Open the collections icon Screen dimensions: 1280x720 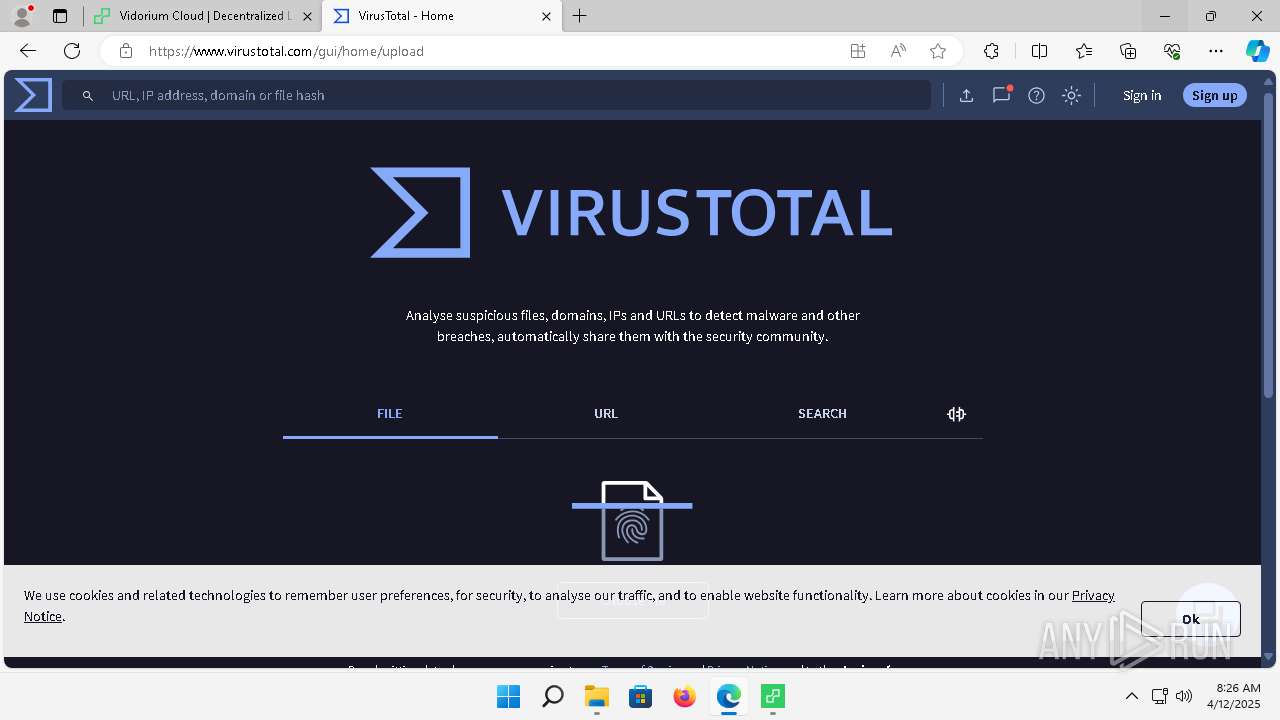click(1128, 51)
